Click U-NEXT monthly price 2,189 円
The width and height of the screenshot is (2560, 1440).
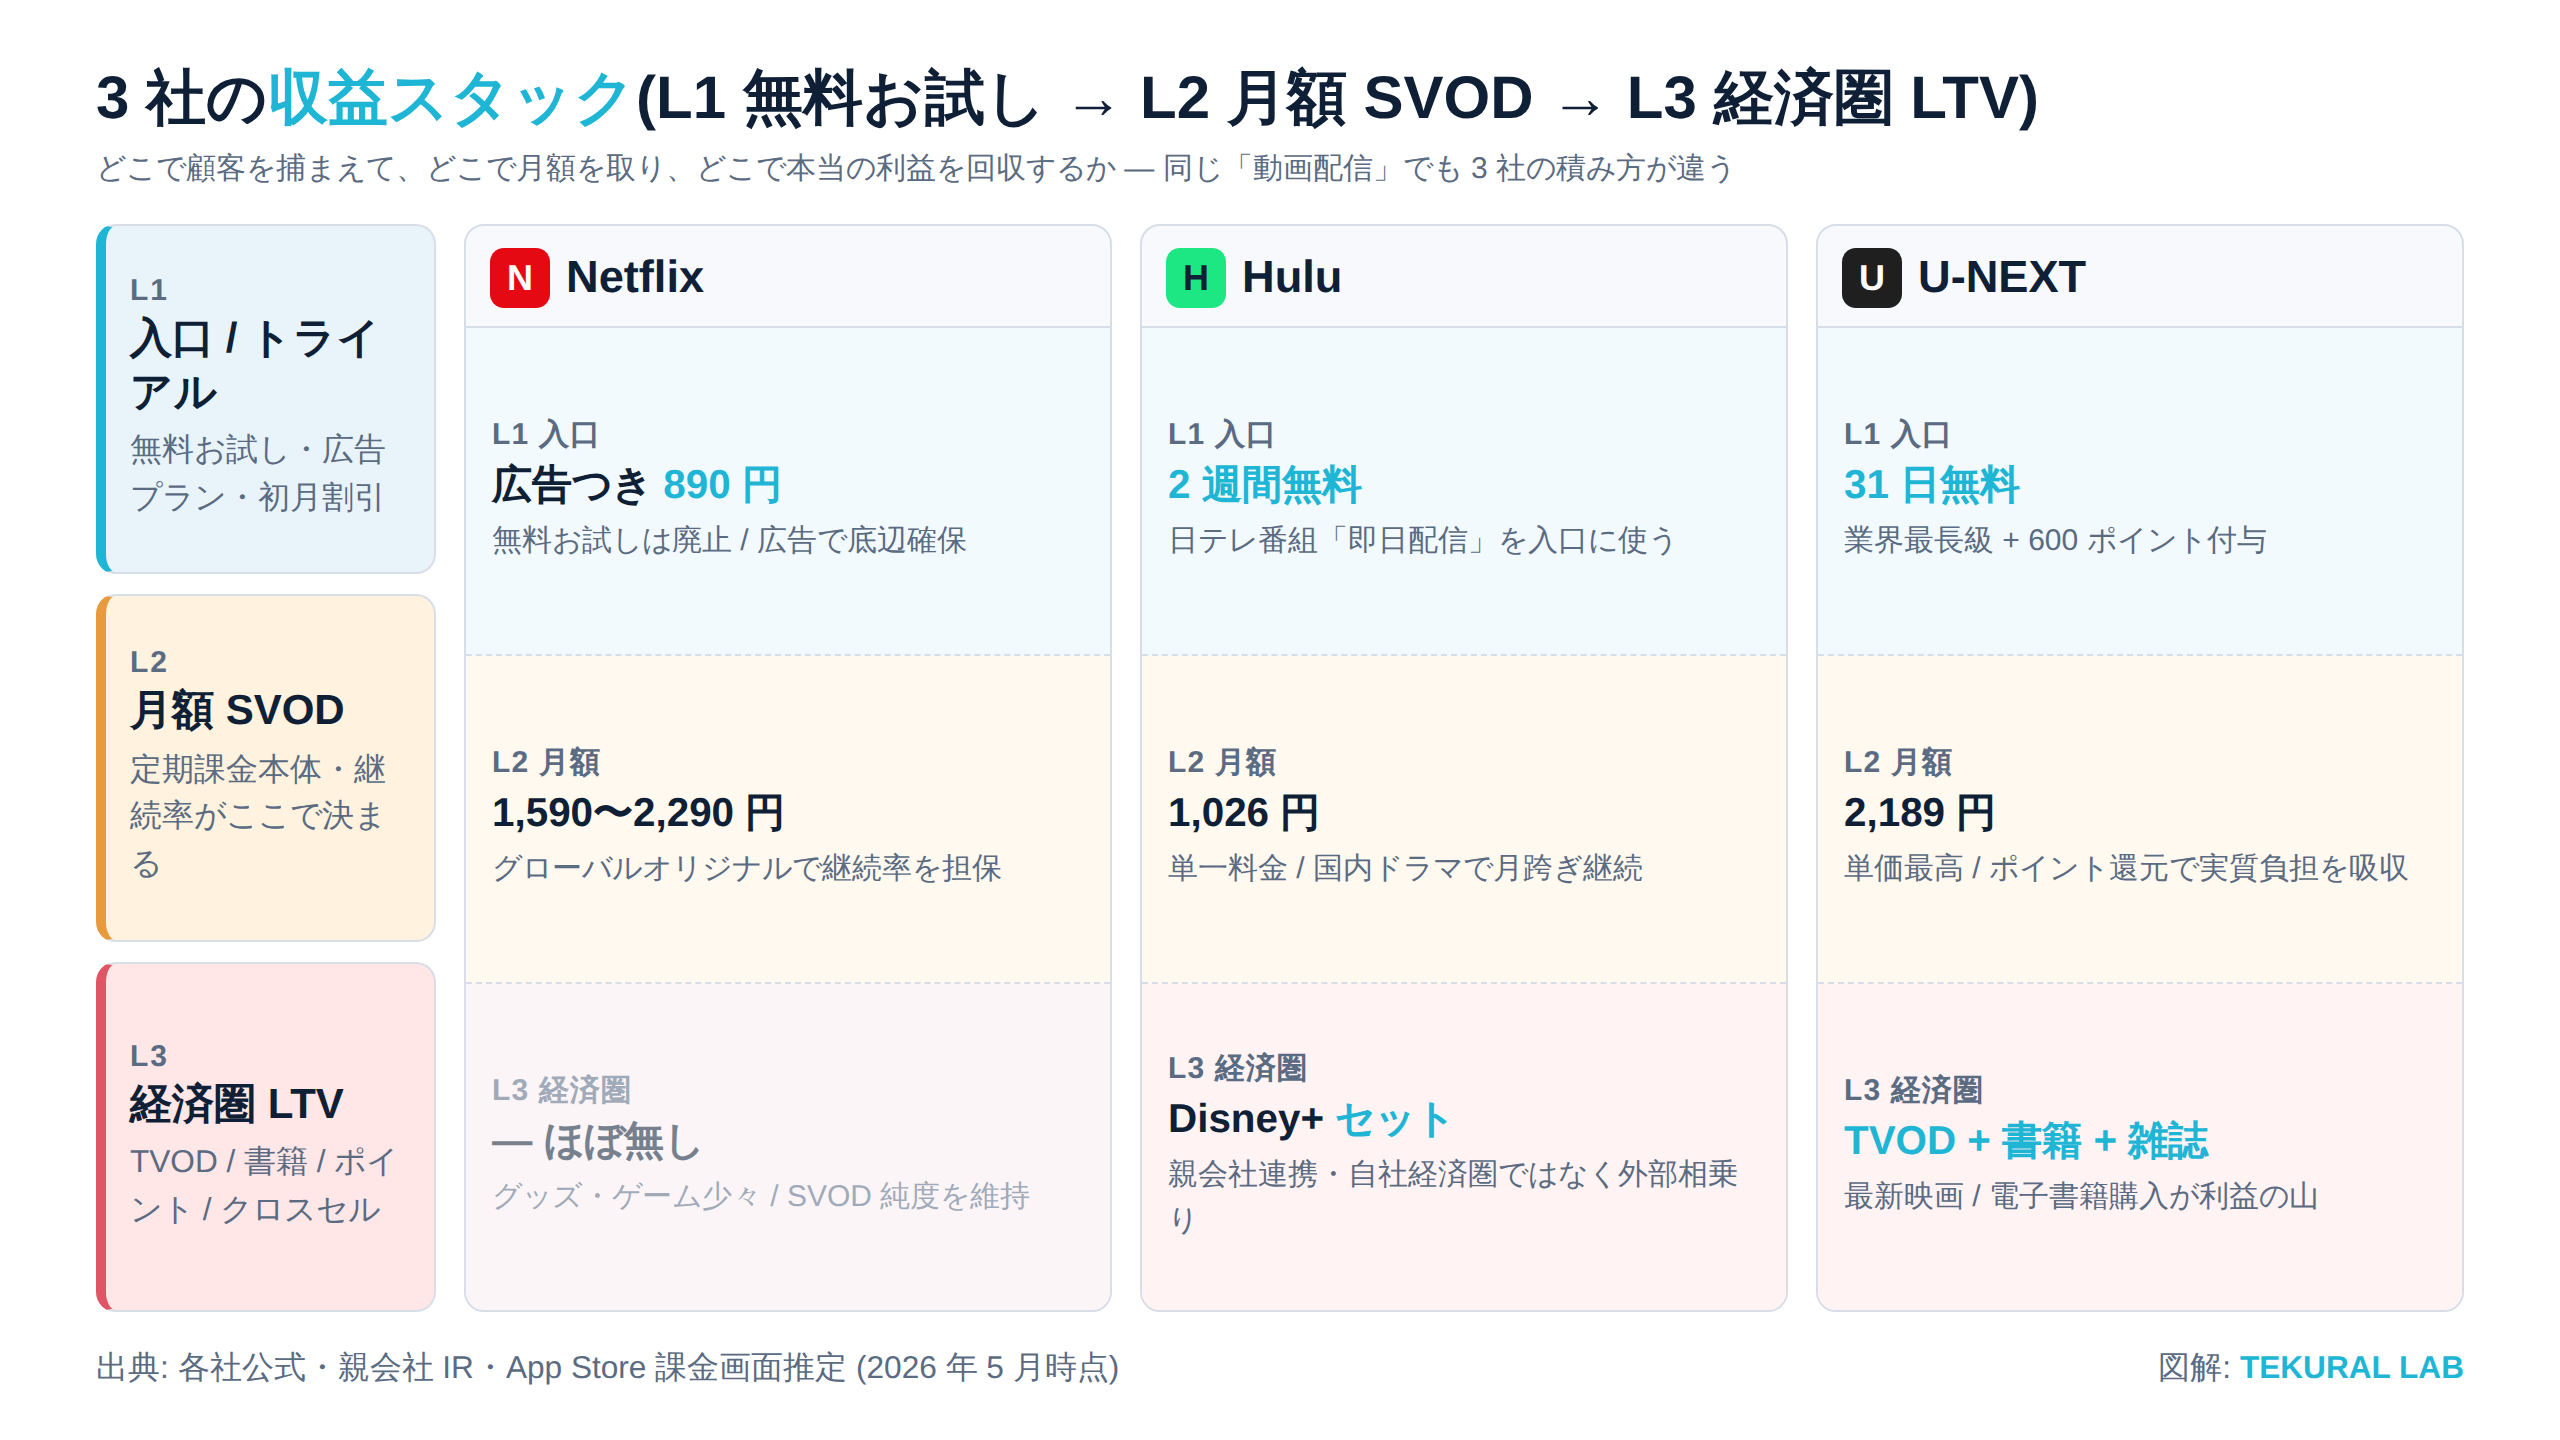click(x=1919, y=813)
